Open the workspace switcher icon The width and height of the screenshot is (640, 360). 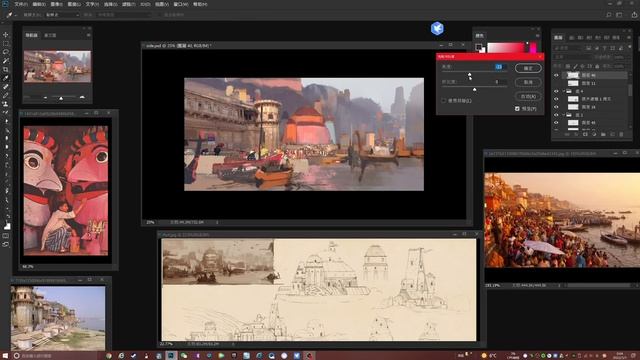pyautogui.click(x=620, y=15)
